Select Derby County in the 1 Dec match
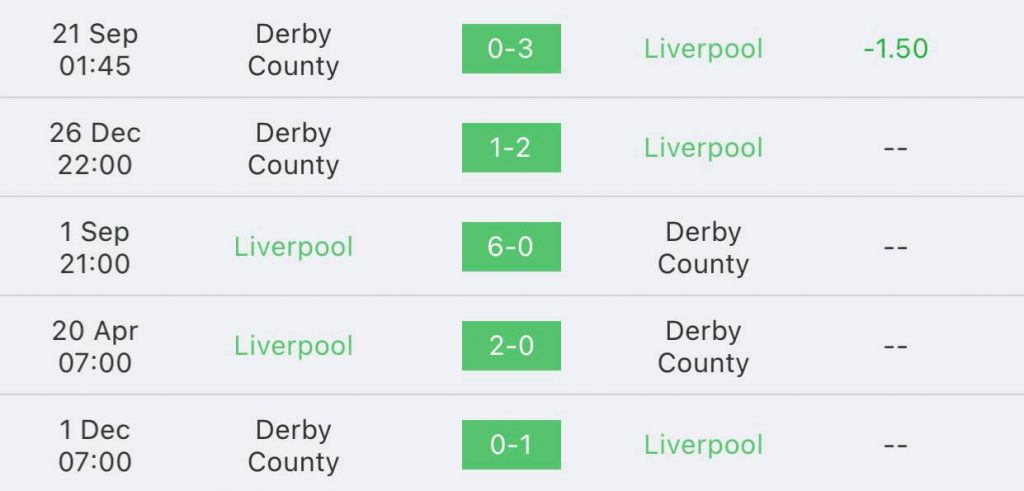The image size is (1024, 491). pyautogui.click(x=293, y=446)
